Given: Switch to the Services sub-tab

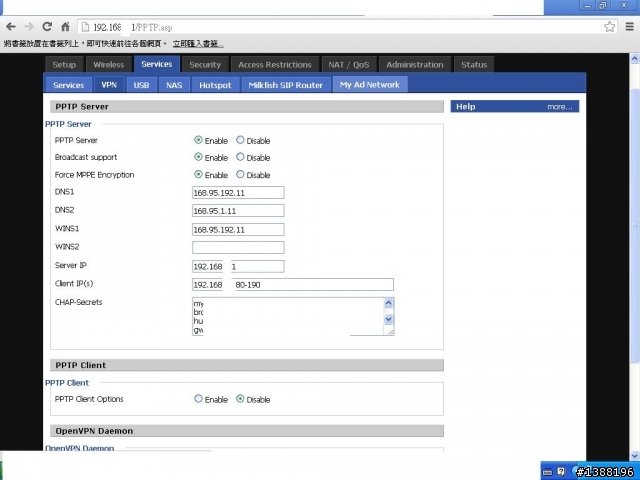Looking at the screenshot, I should [x=68, y=85].
